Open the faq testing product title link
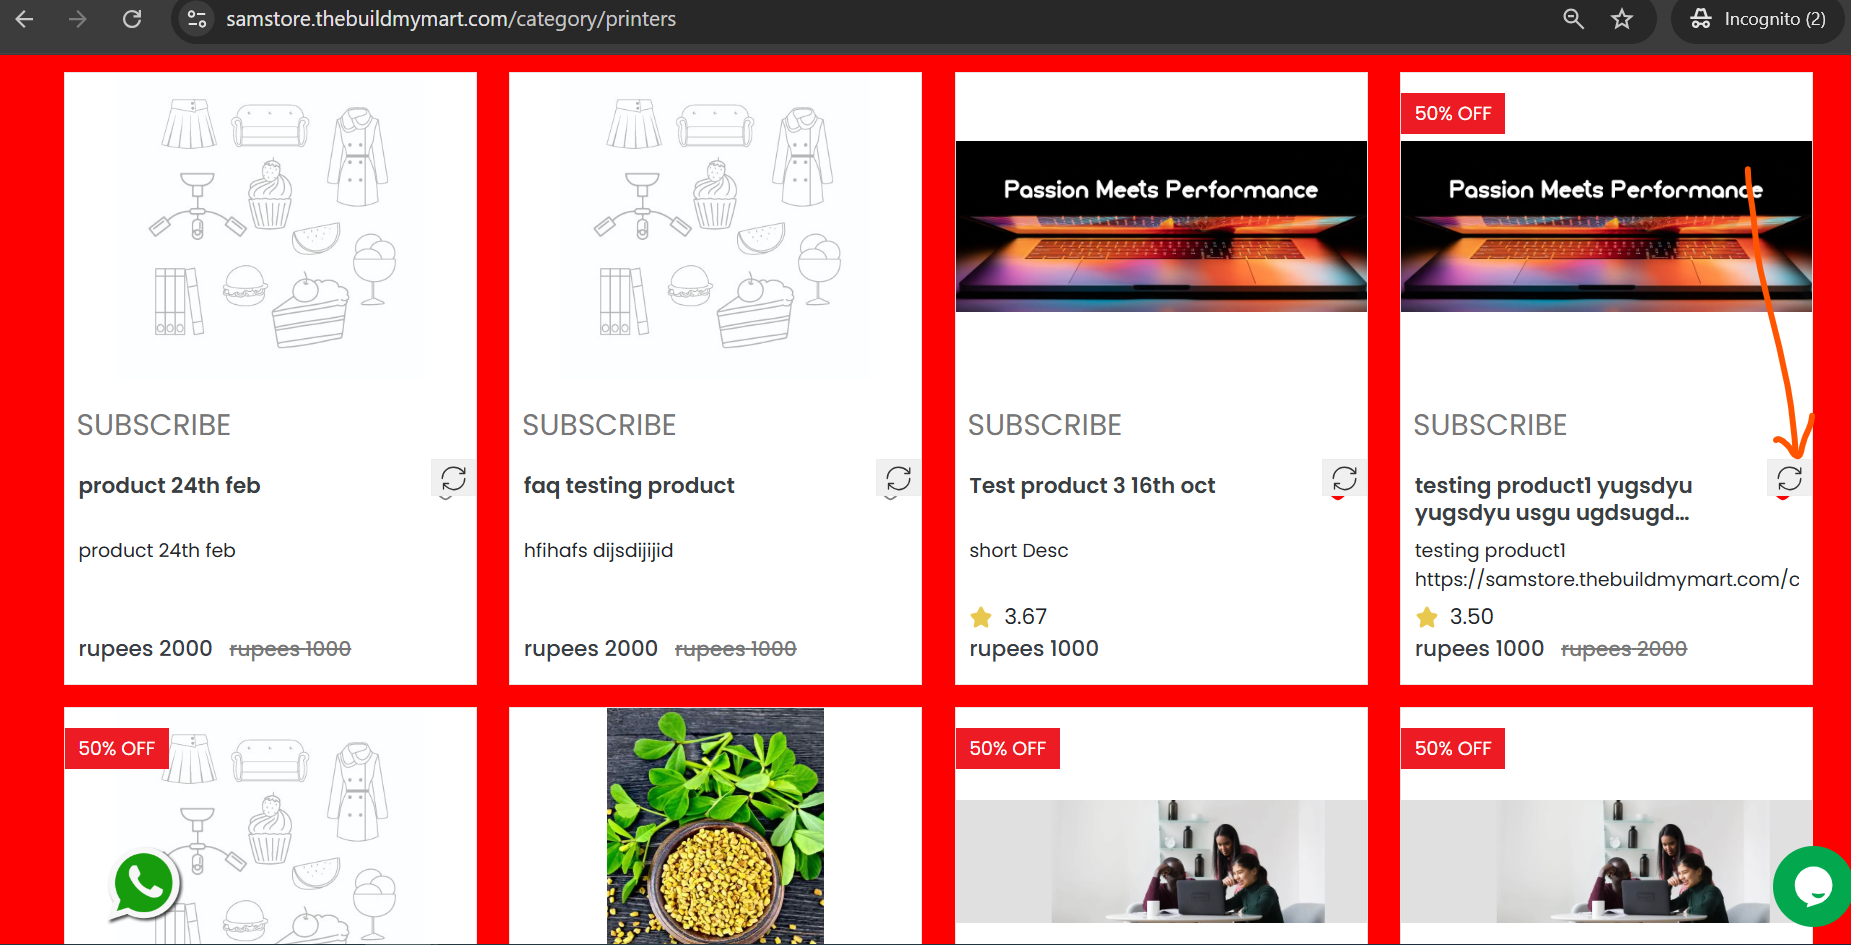 click(629, 485)
